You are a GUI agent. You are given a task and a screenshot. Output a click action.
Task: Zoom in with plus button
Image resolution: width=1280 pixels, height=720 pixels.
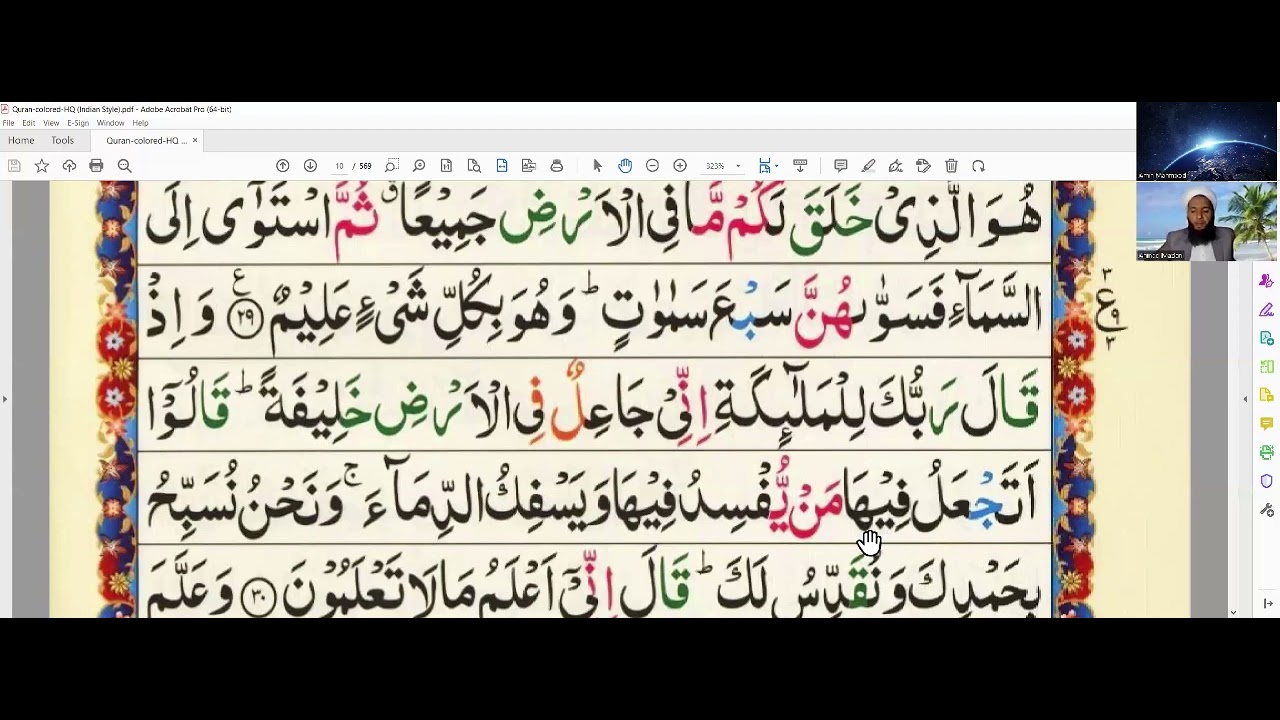click(680, 166)
